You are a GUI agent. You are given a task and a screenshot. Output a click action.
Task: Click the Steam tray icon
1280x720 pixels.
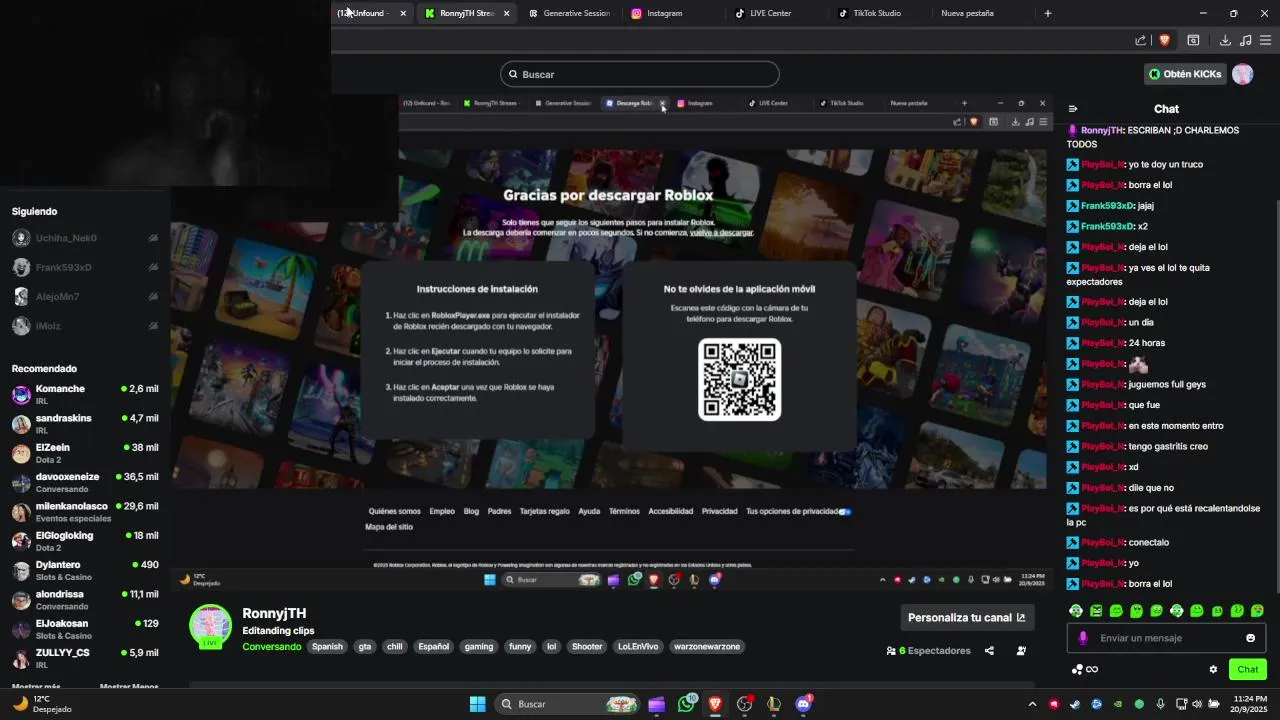click(x=1075, y=704)
